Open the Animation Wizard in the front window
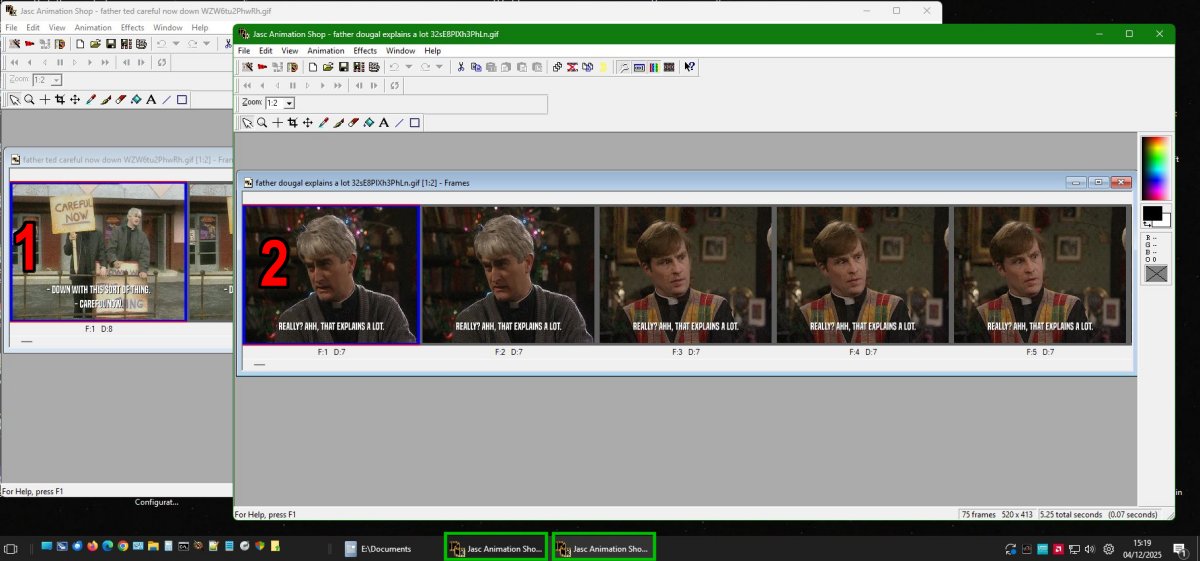The width and height of the screenshot is (1200, 561). (247, 67)
